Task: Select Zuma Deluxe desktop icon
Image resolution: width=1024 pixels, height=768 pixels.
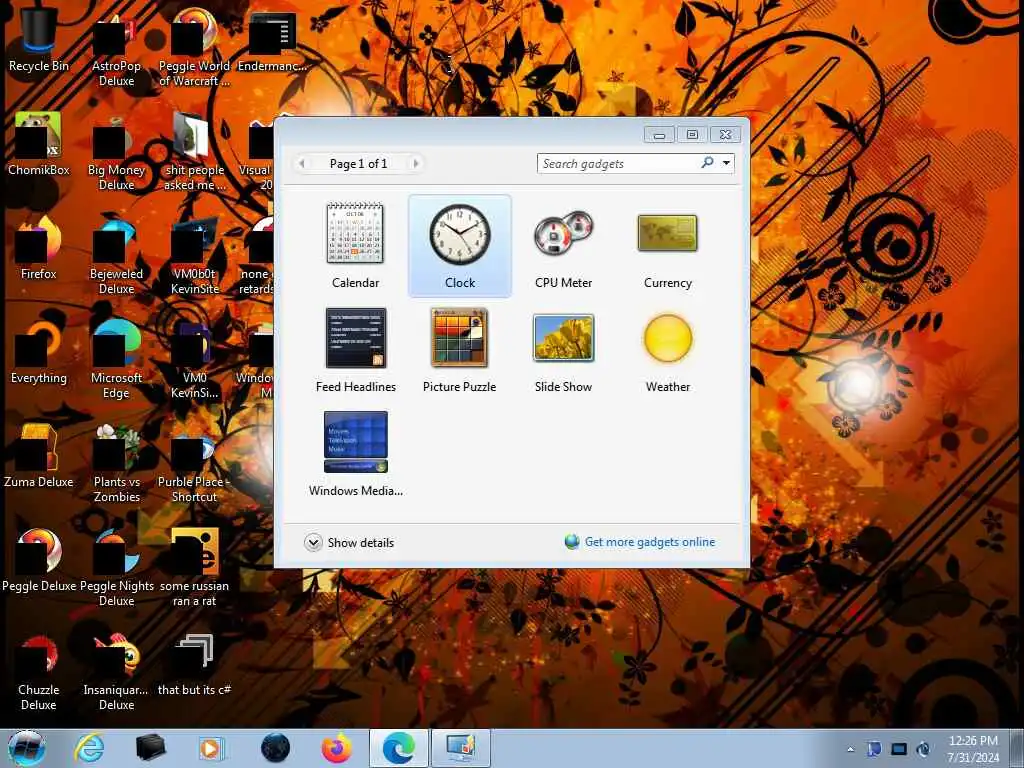Action: point(39,456)
